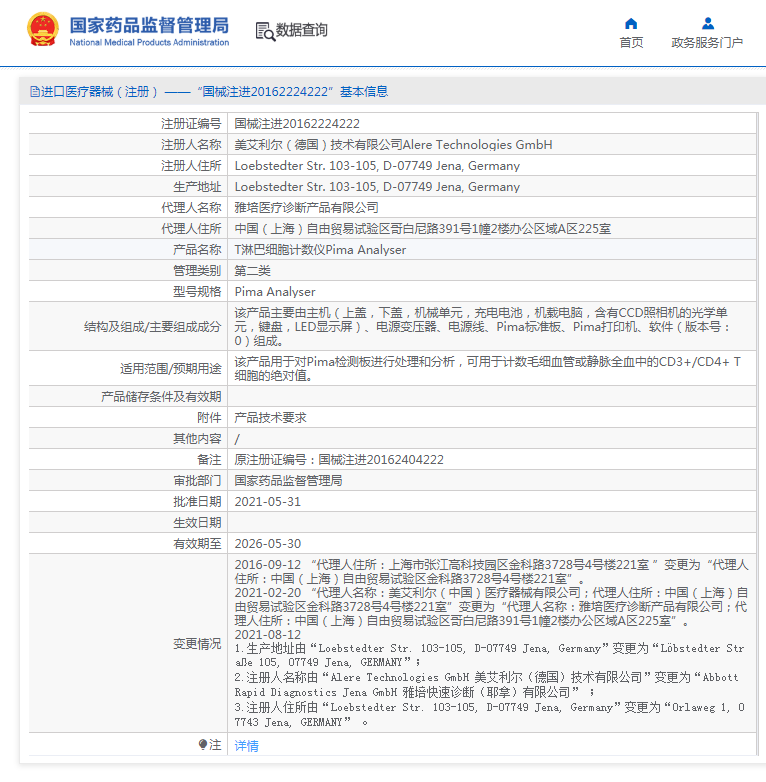Click the 其他内容 slash value
Viewport: 766px width, 782px height.
click(x=237, y=439)
